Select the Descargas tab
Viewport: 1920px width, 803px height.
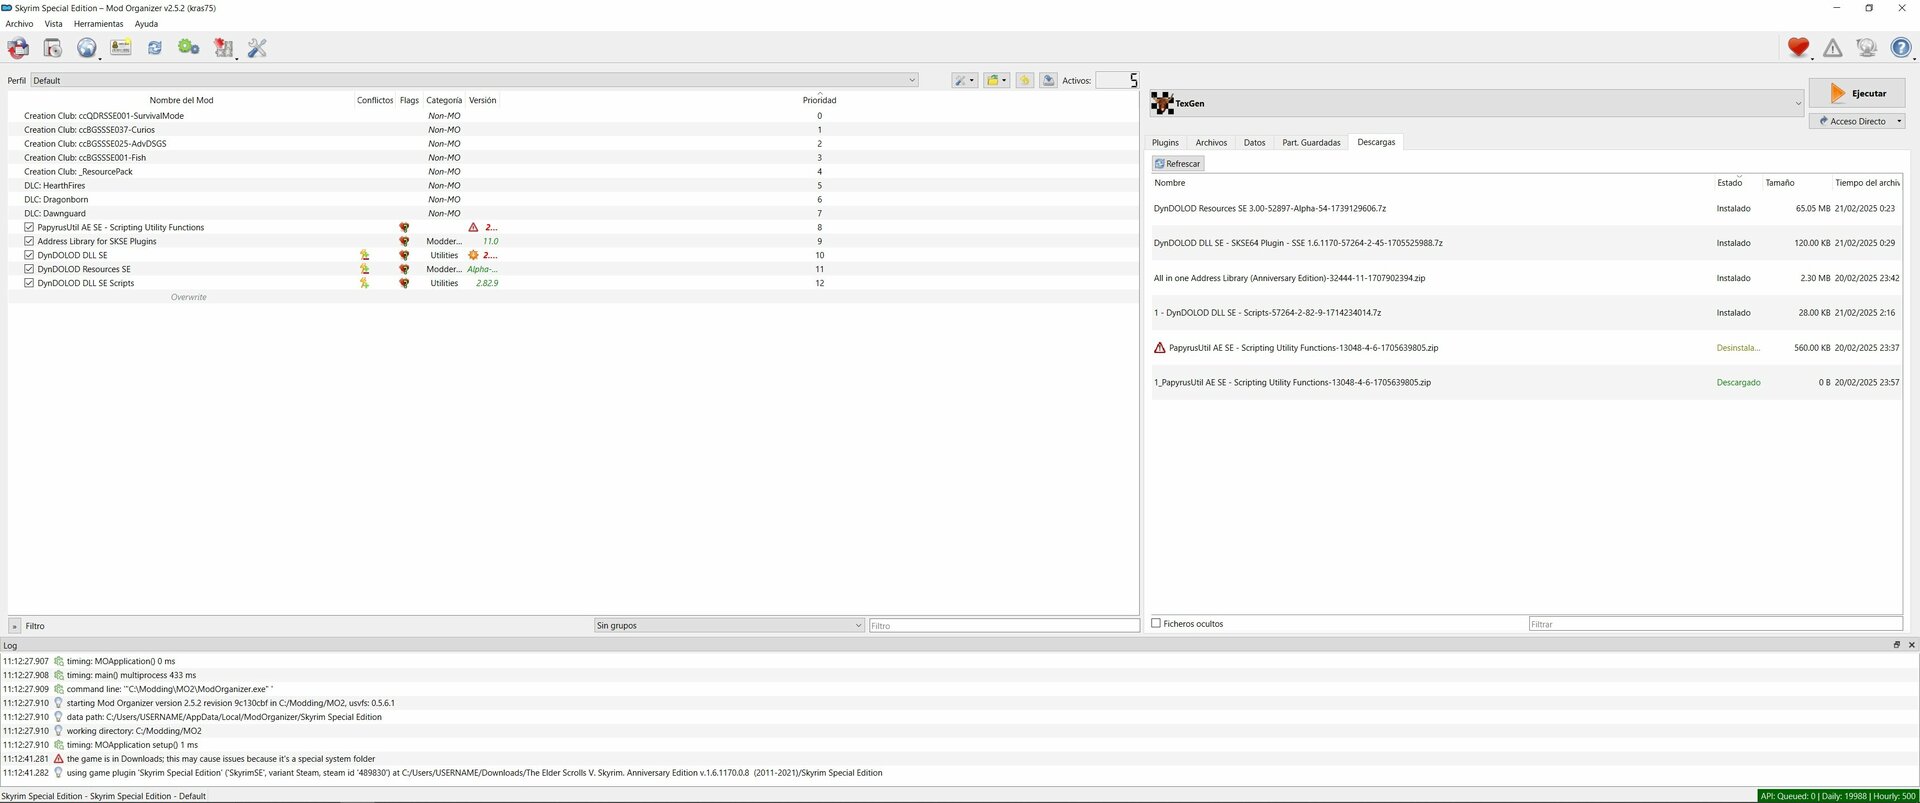(x=1376, y=142)
